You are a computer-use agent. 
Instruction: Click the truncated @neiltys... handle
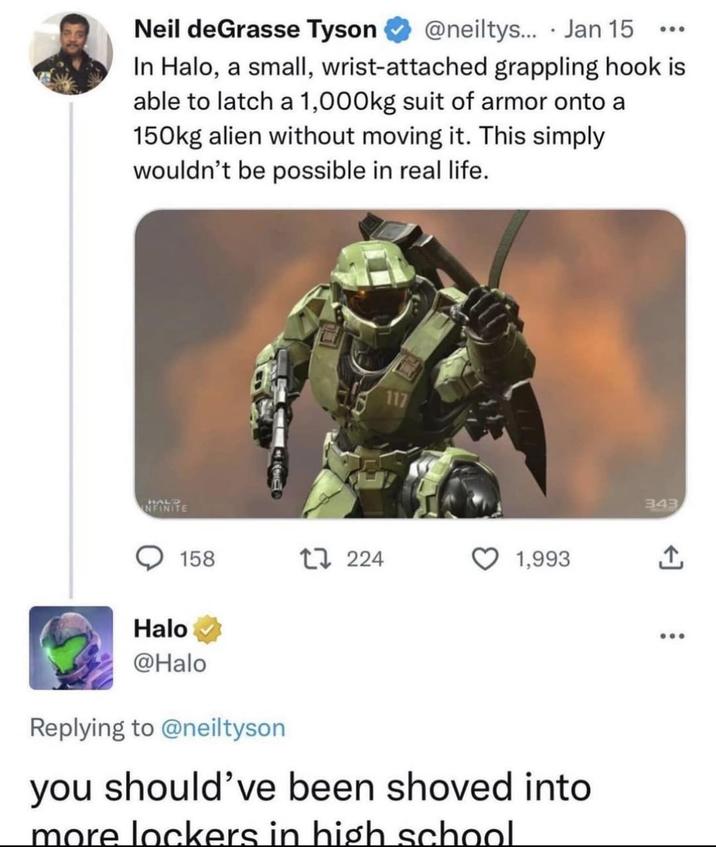(x=481, y=28)
